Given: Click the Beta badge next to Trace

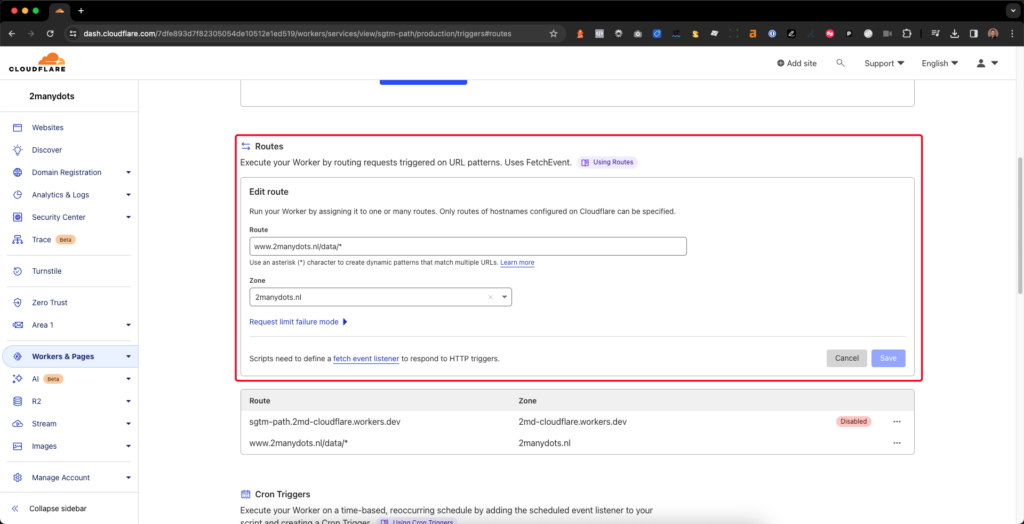Looking at the screenshot, I should (x=65, y=240).
